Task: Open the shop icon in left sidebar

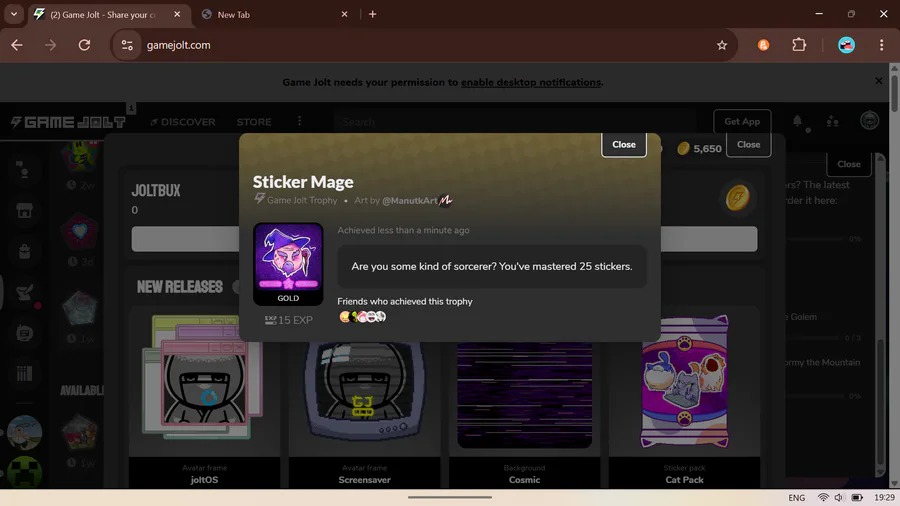Action: click(24, 211)
